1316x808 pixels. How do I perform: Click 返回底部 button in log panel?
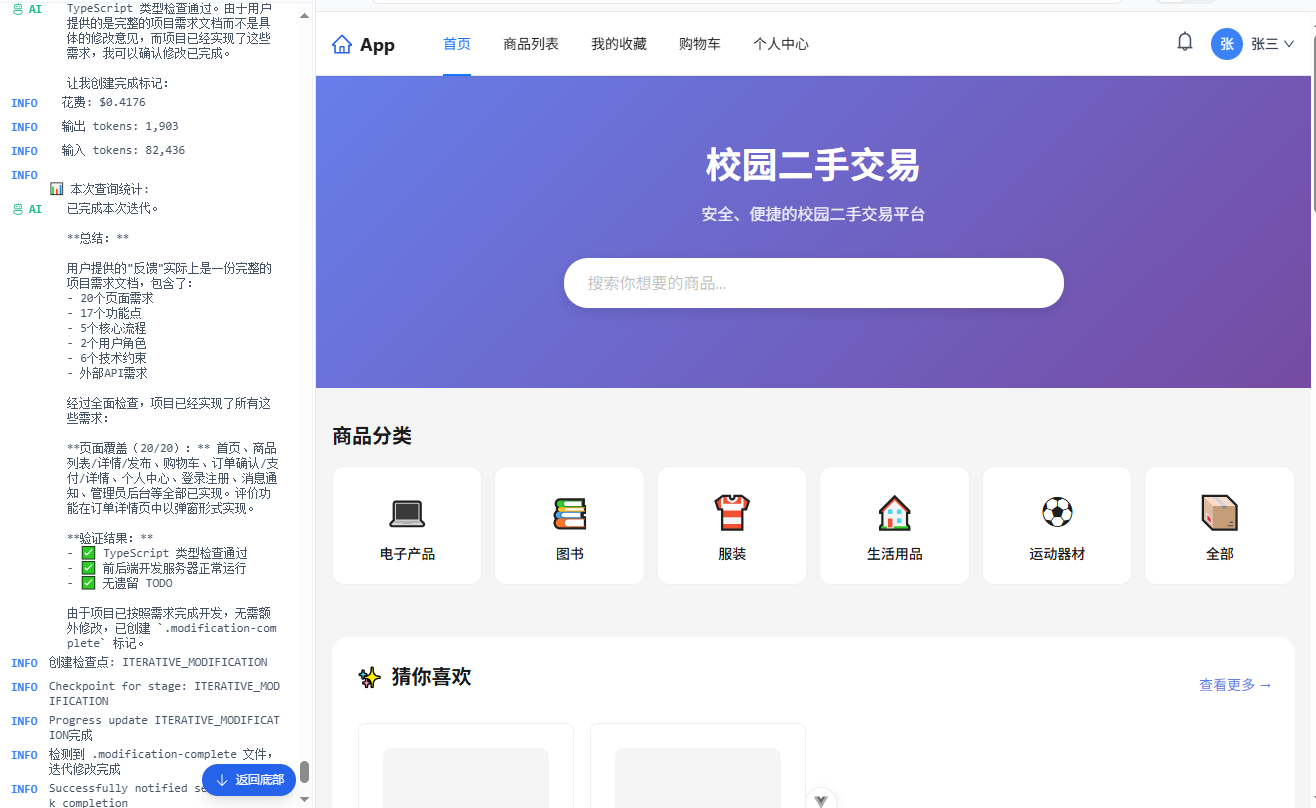[x=249, y=780]
